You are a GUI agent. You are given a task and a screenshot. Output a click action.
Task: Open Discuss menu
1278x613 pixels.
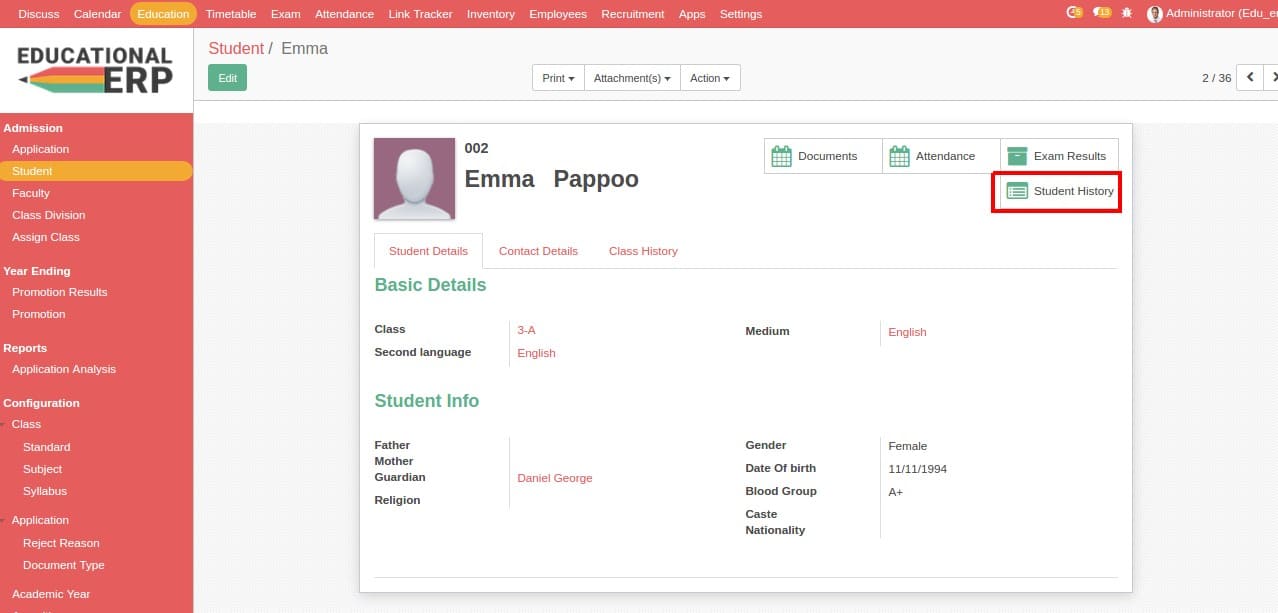pos(39,14)
